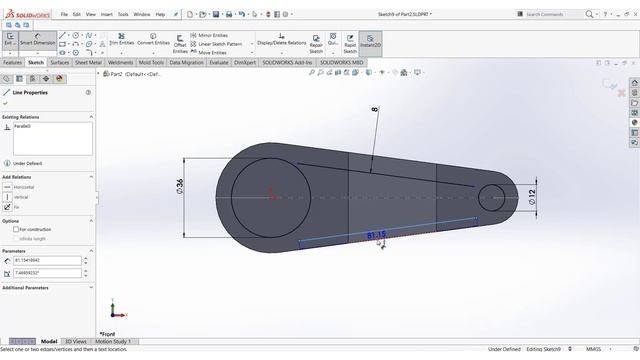640x360 pixels.
Task: Open the 3D Views bottom tab
Action: [x=76, y=342]
